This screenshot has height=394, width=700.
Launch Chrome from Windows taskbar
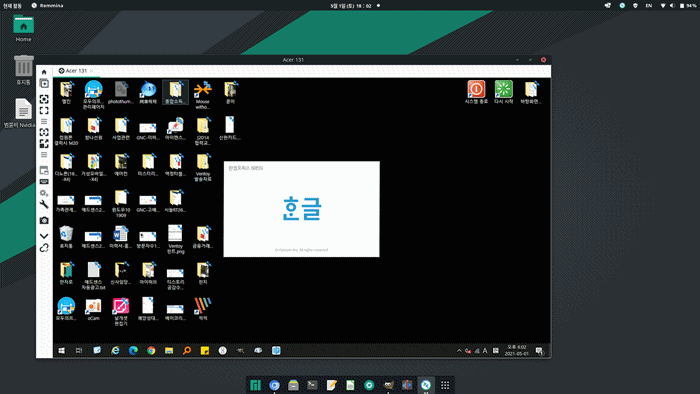click(x=151, y=351)
